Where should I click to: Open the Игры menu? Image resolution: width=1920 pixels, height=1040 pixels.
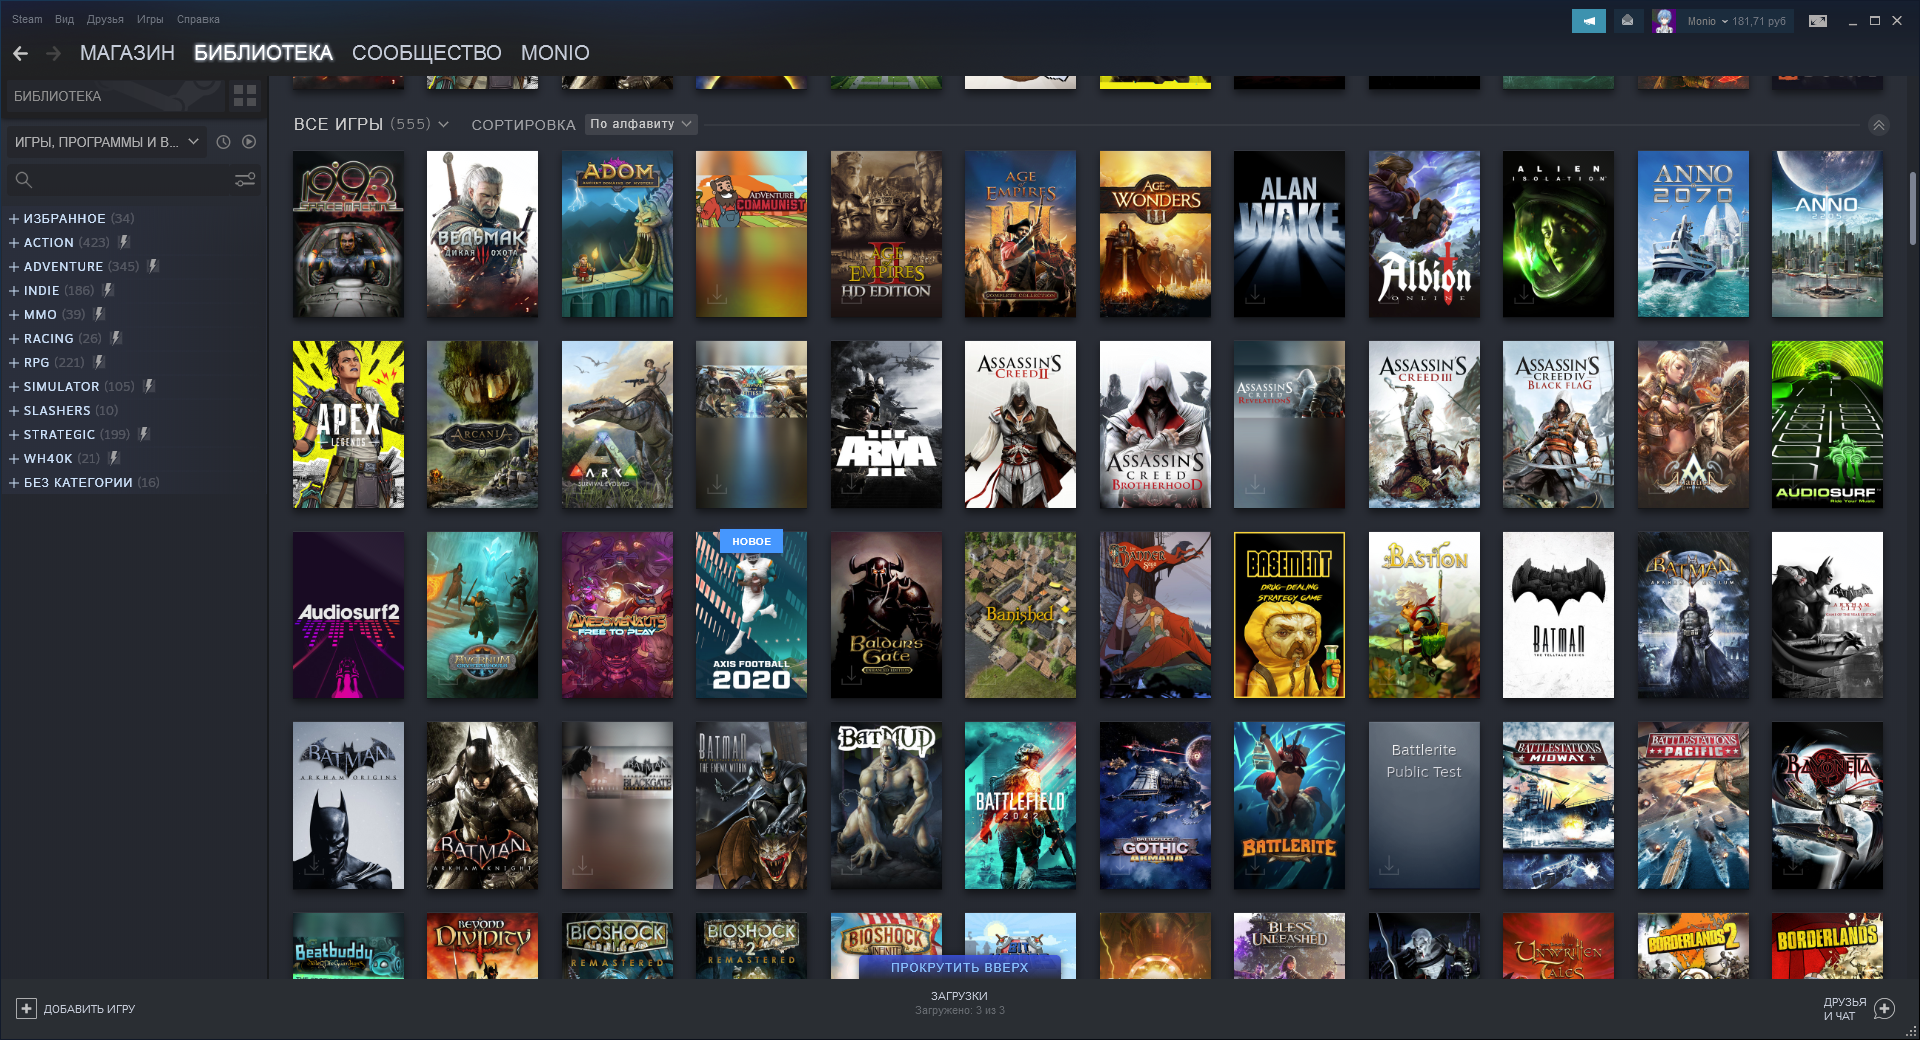point(150,19)
